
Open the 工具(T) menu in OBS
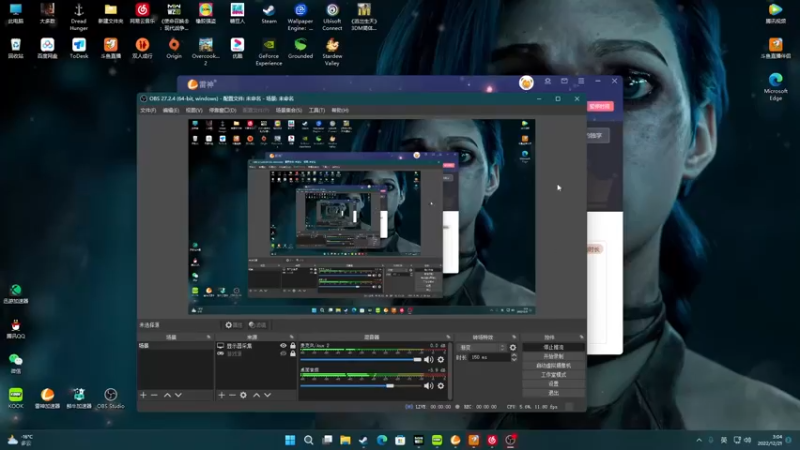click(317, 110)
